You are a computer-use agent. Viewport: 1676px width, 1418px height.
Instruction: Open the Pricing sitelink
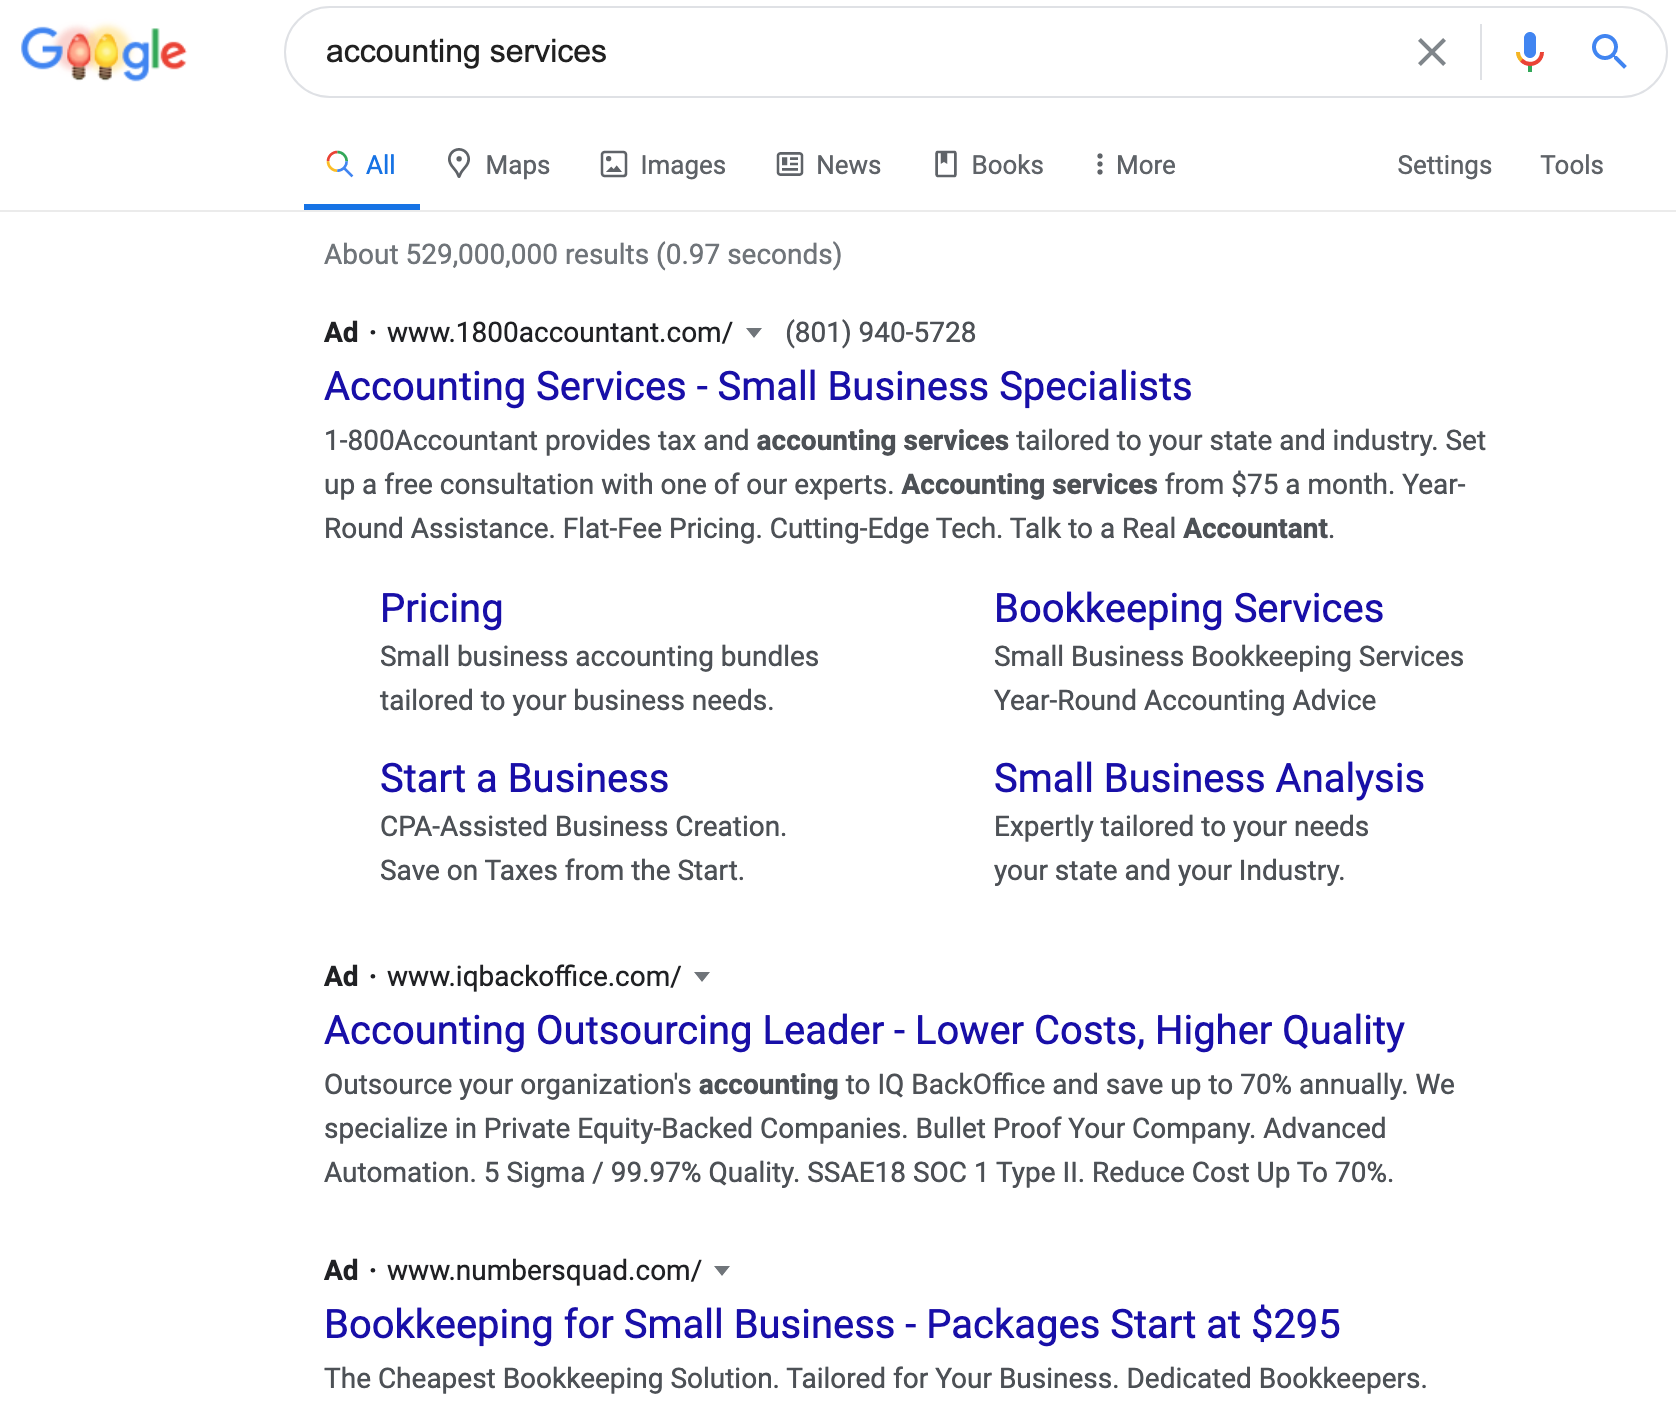[x=441, y=608]
